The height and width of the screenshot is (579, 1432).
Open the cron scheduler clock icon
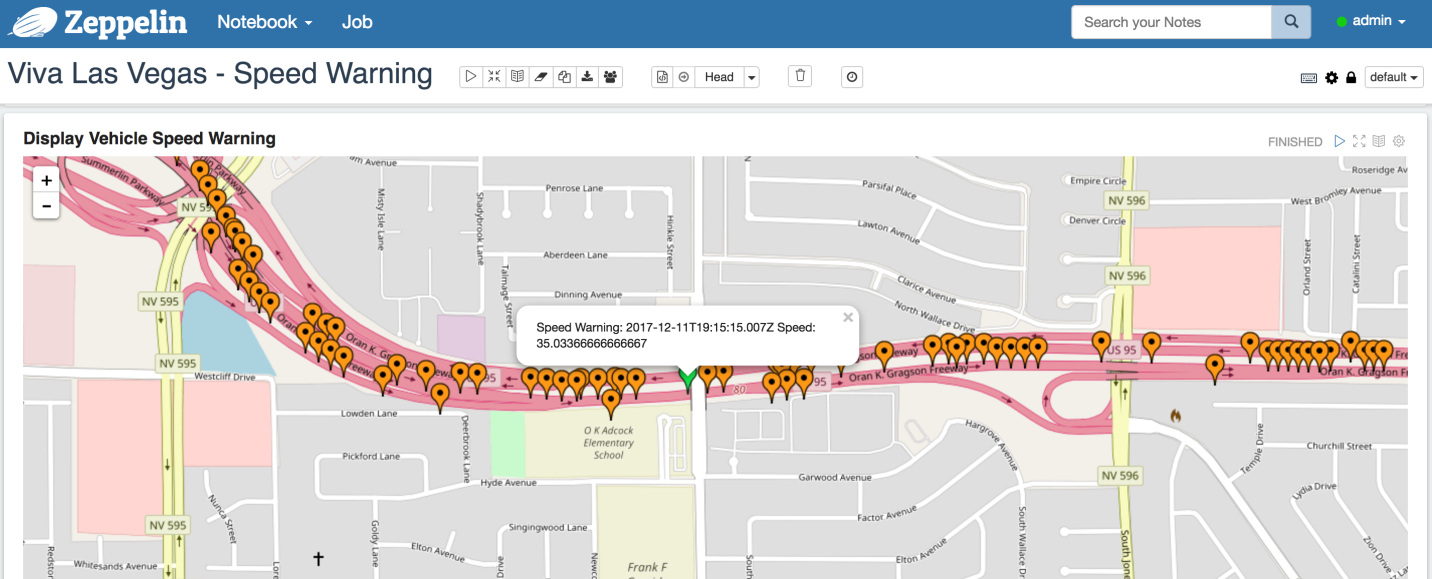tap(851, 76)
